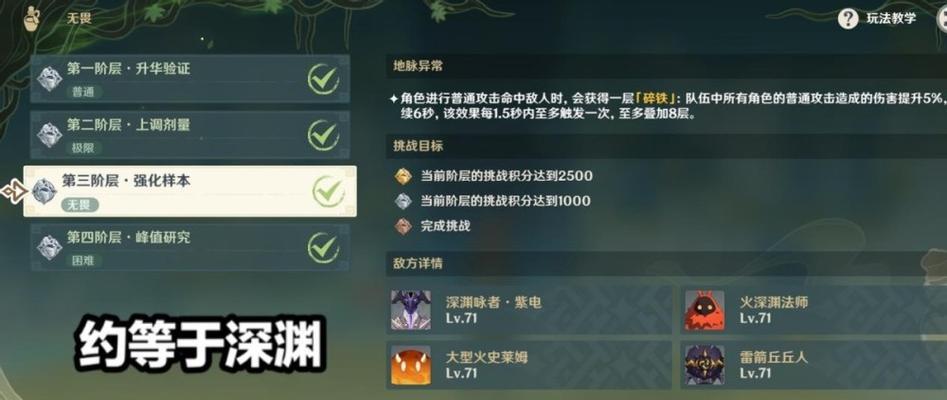This screenshot has height=400, width=947.
Task: Select the 火深渊法师 enemy portrait
Action: [704, 310]
